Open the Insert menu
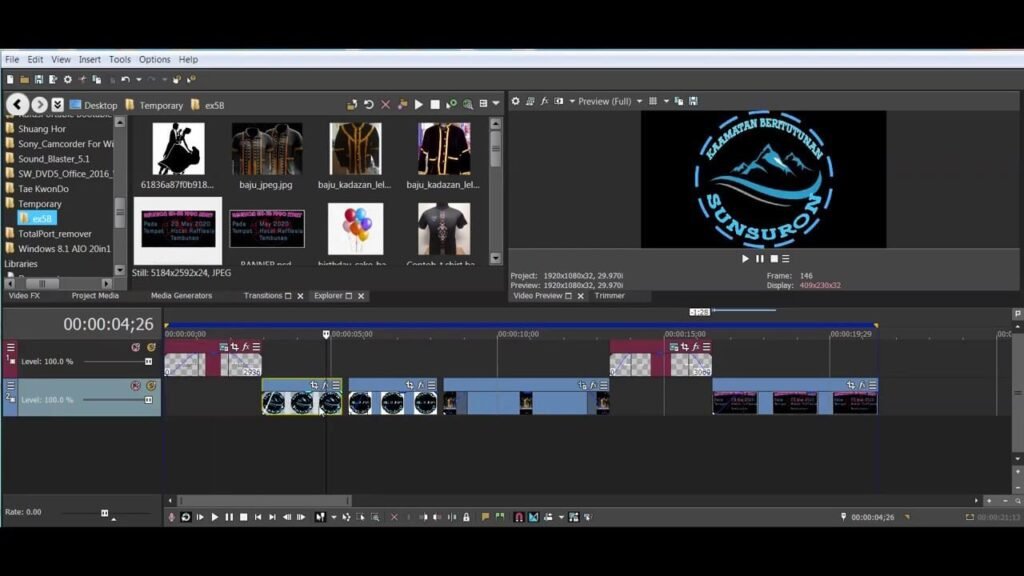Viewport: 1024px width, 576px height. tap(89, 59)
